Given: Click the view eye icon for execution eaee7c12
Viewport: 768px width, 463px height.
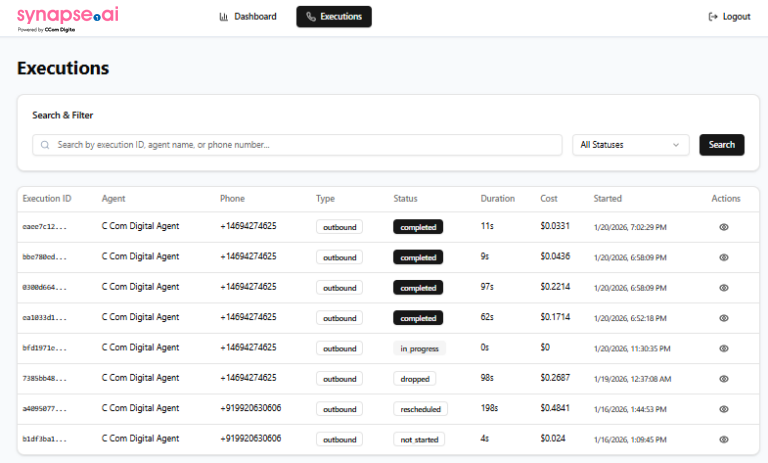Looking at the screenshot, I should click(x=724, y=227).
